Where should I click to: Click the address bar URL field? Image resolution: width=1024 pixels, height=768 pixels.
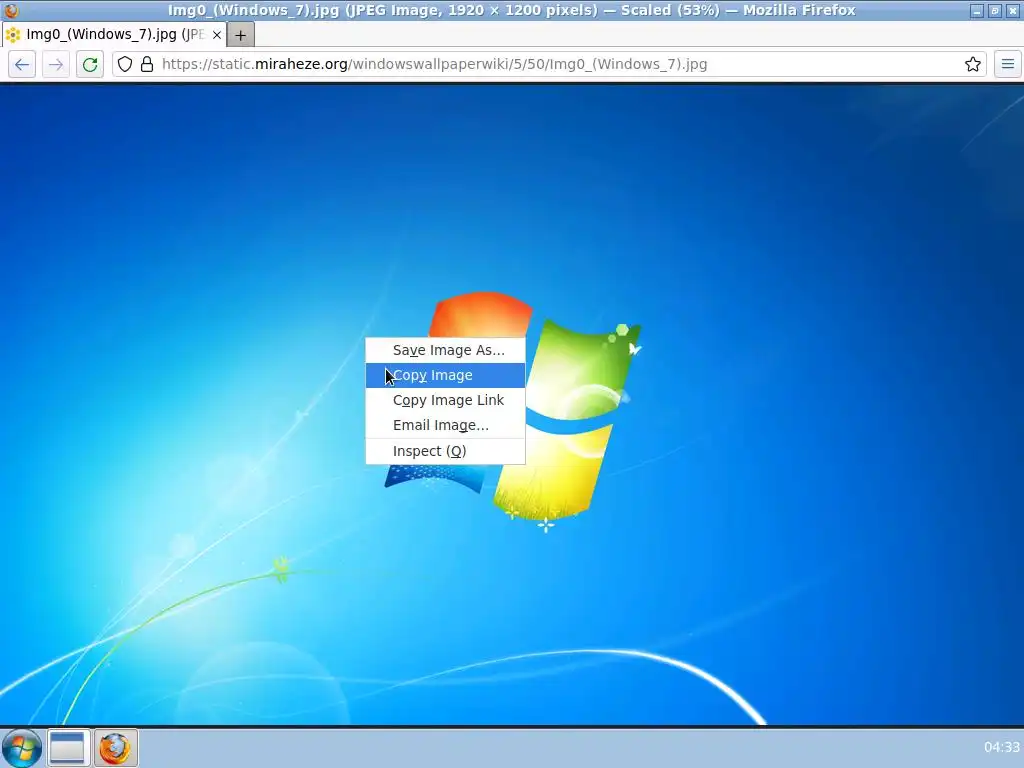point(549,64)
